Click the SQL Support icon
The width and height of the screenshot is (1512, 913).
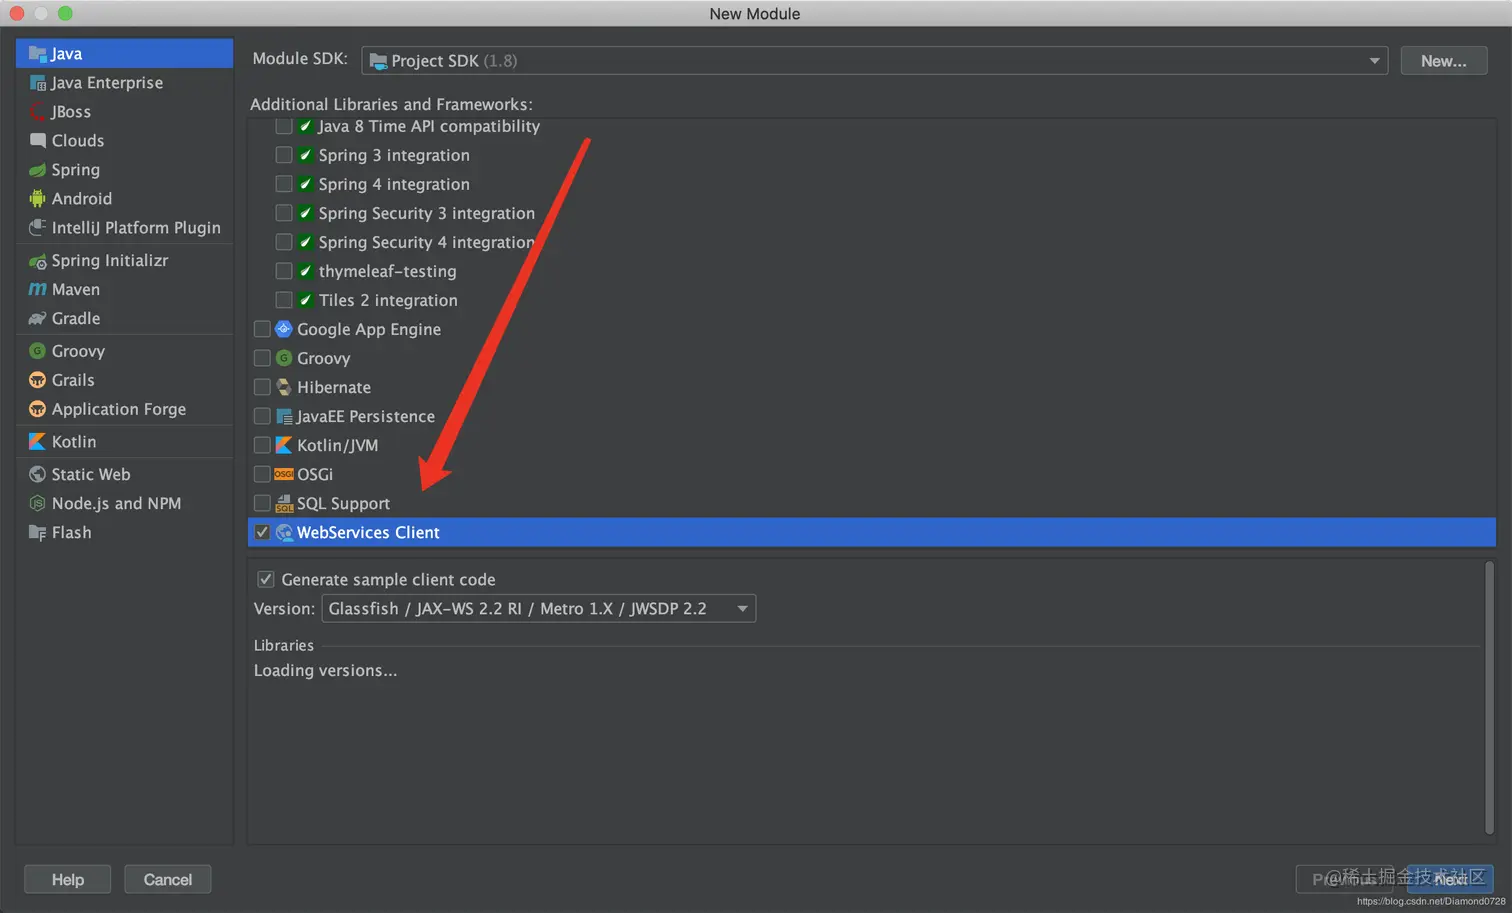[284, 503]
